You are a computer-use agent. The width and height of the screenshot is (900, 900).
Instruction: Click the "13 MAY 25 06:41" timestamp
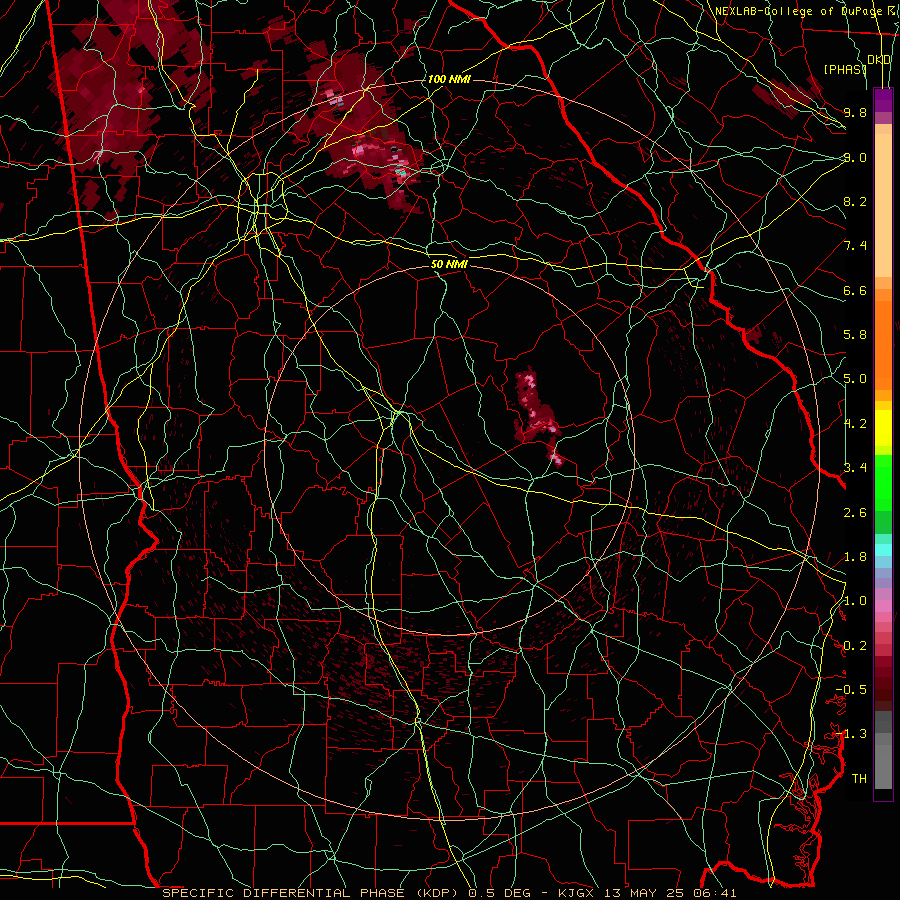click(670, 893)
